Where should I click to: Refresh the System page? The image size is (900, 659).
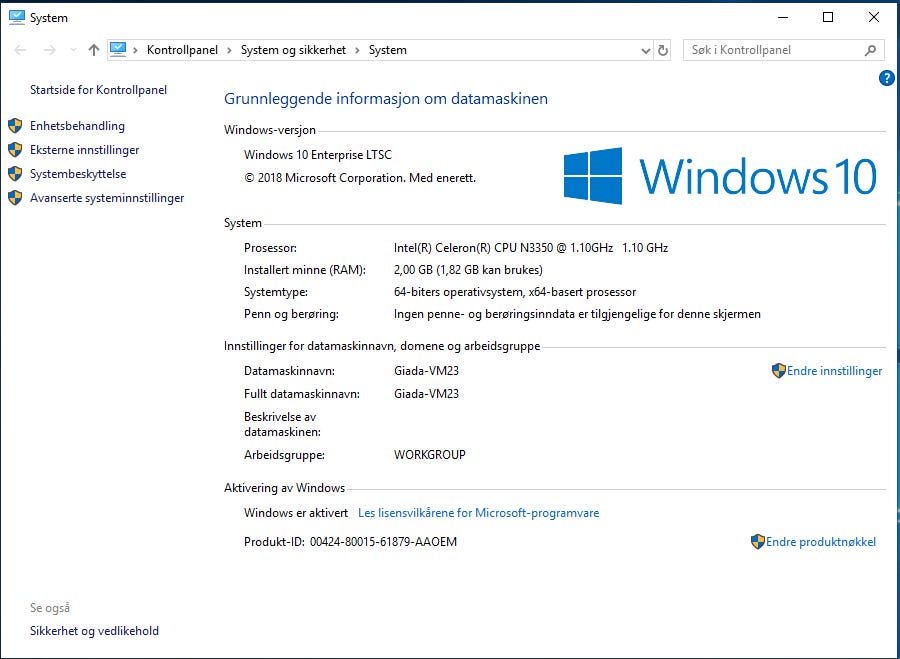[663, 51]
